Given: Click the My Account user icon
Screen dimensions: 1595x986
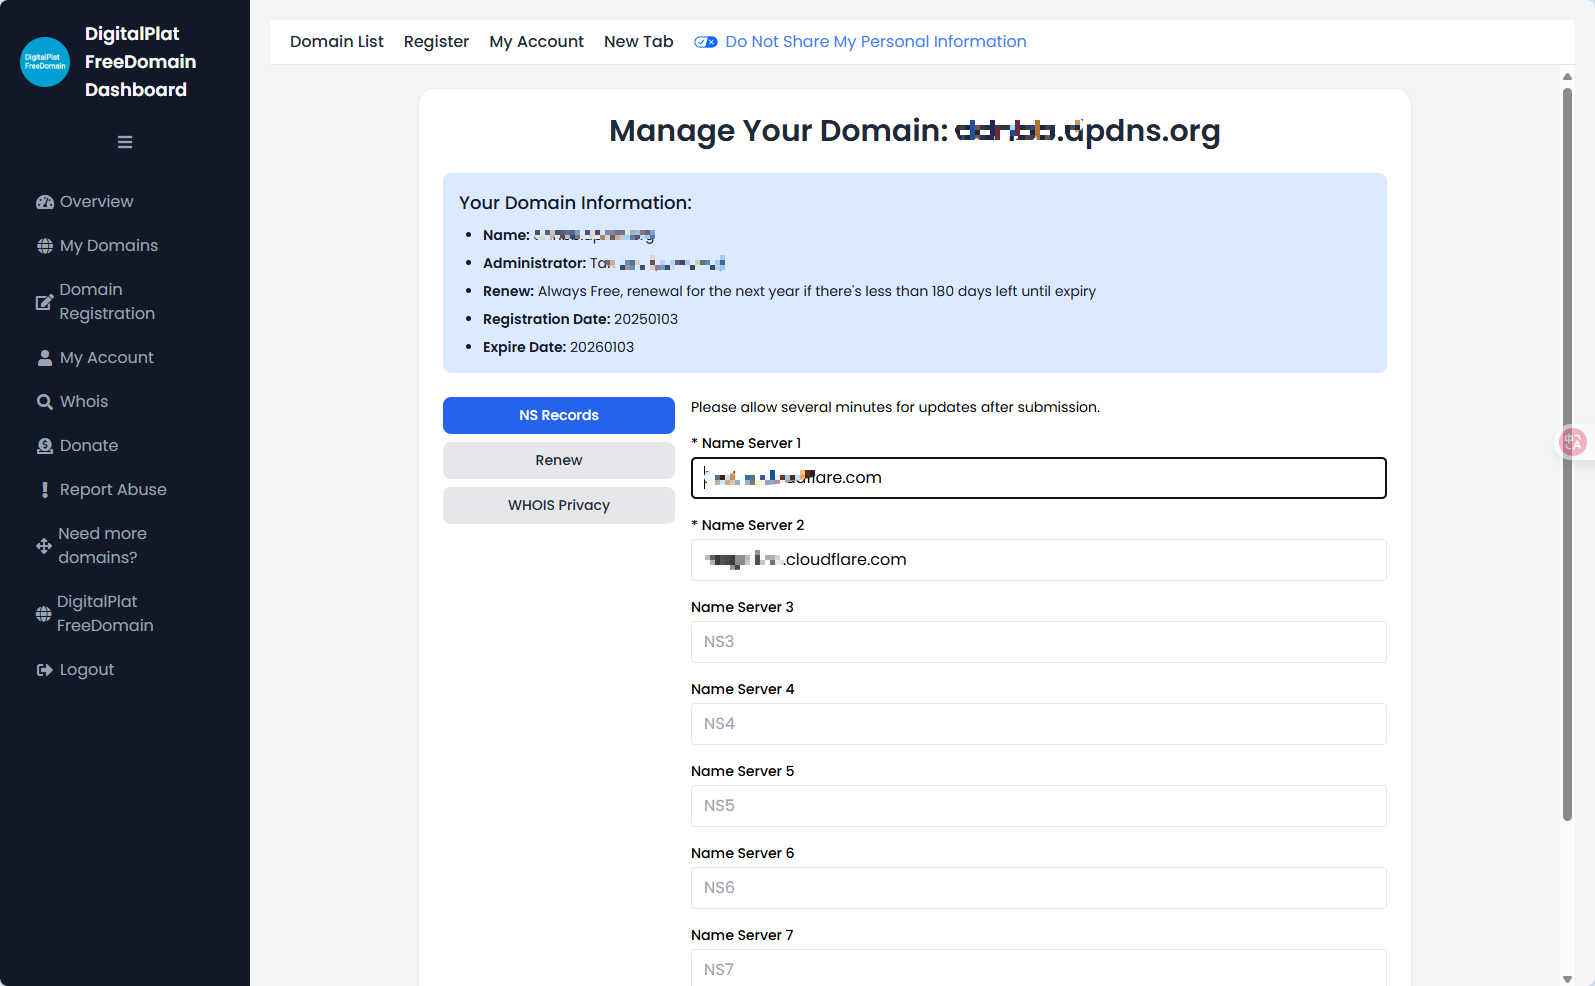Looking at the screenshot, I should tap(45, 358).
